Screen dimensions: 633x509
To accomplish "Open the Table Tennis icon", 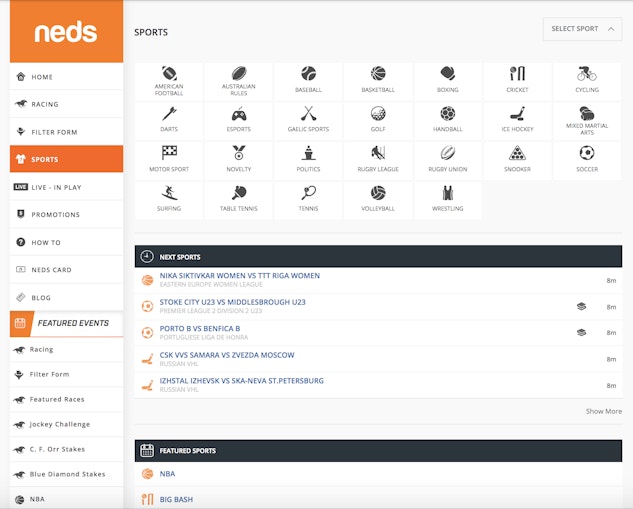I will tap(239, 198).
